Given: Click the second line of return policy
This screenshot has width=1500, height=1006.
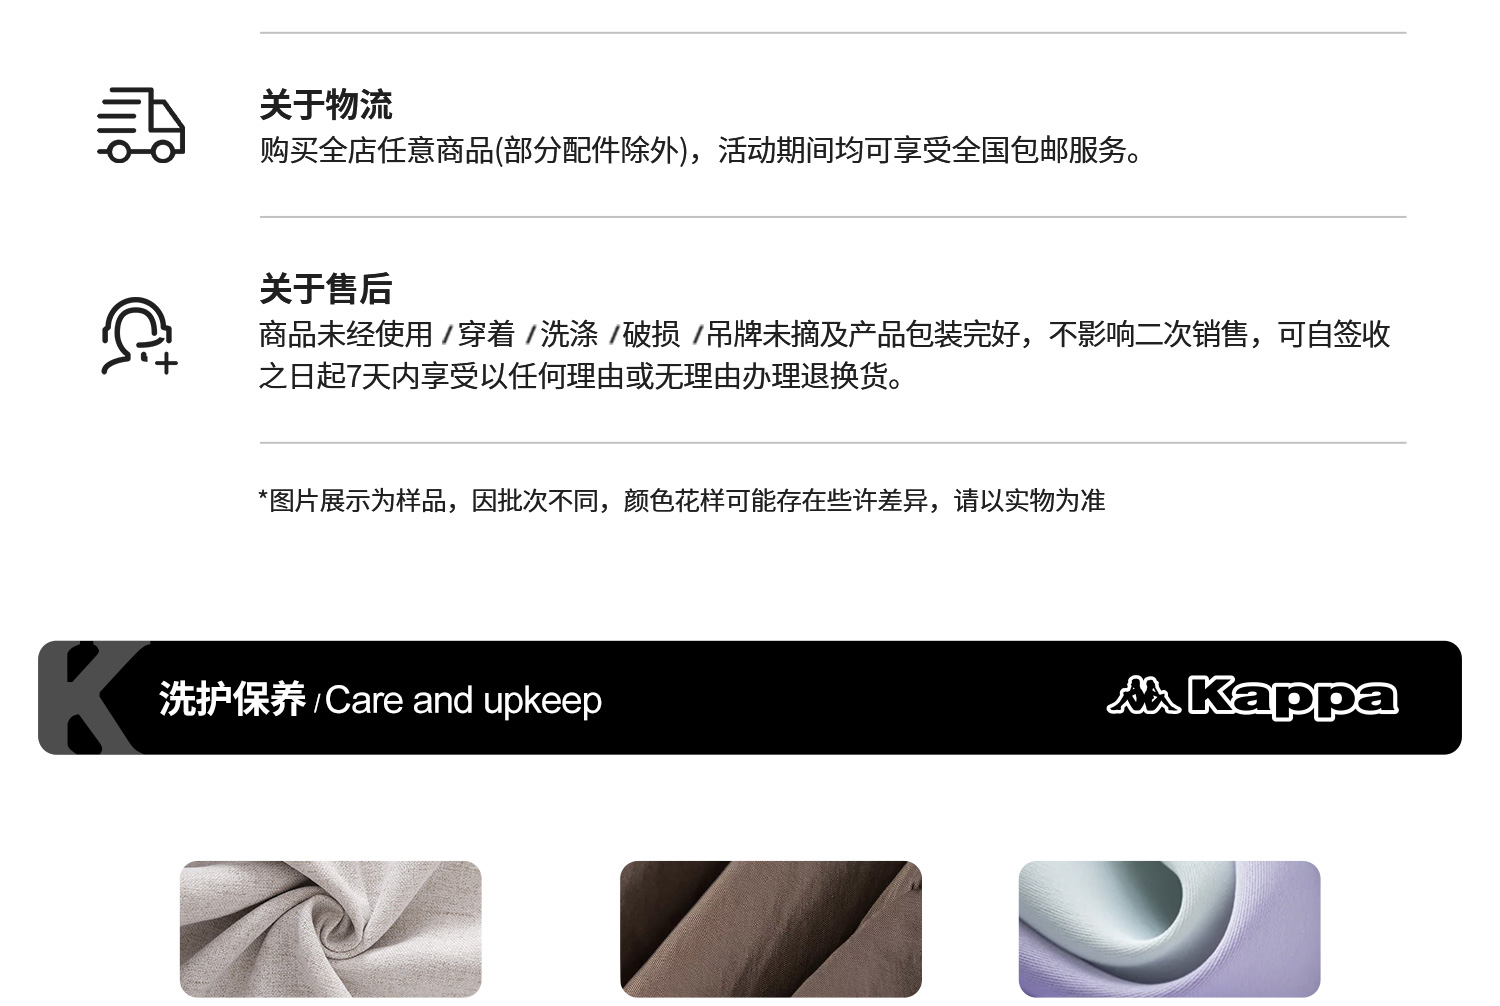Looking at the screenshot, I should pos(581,376).
